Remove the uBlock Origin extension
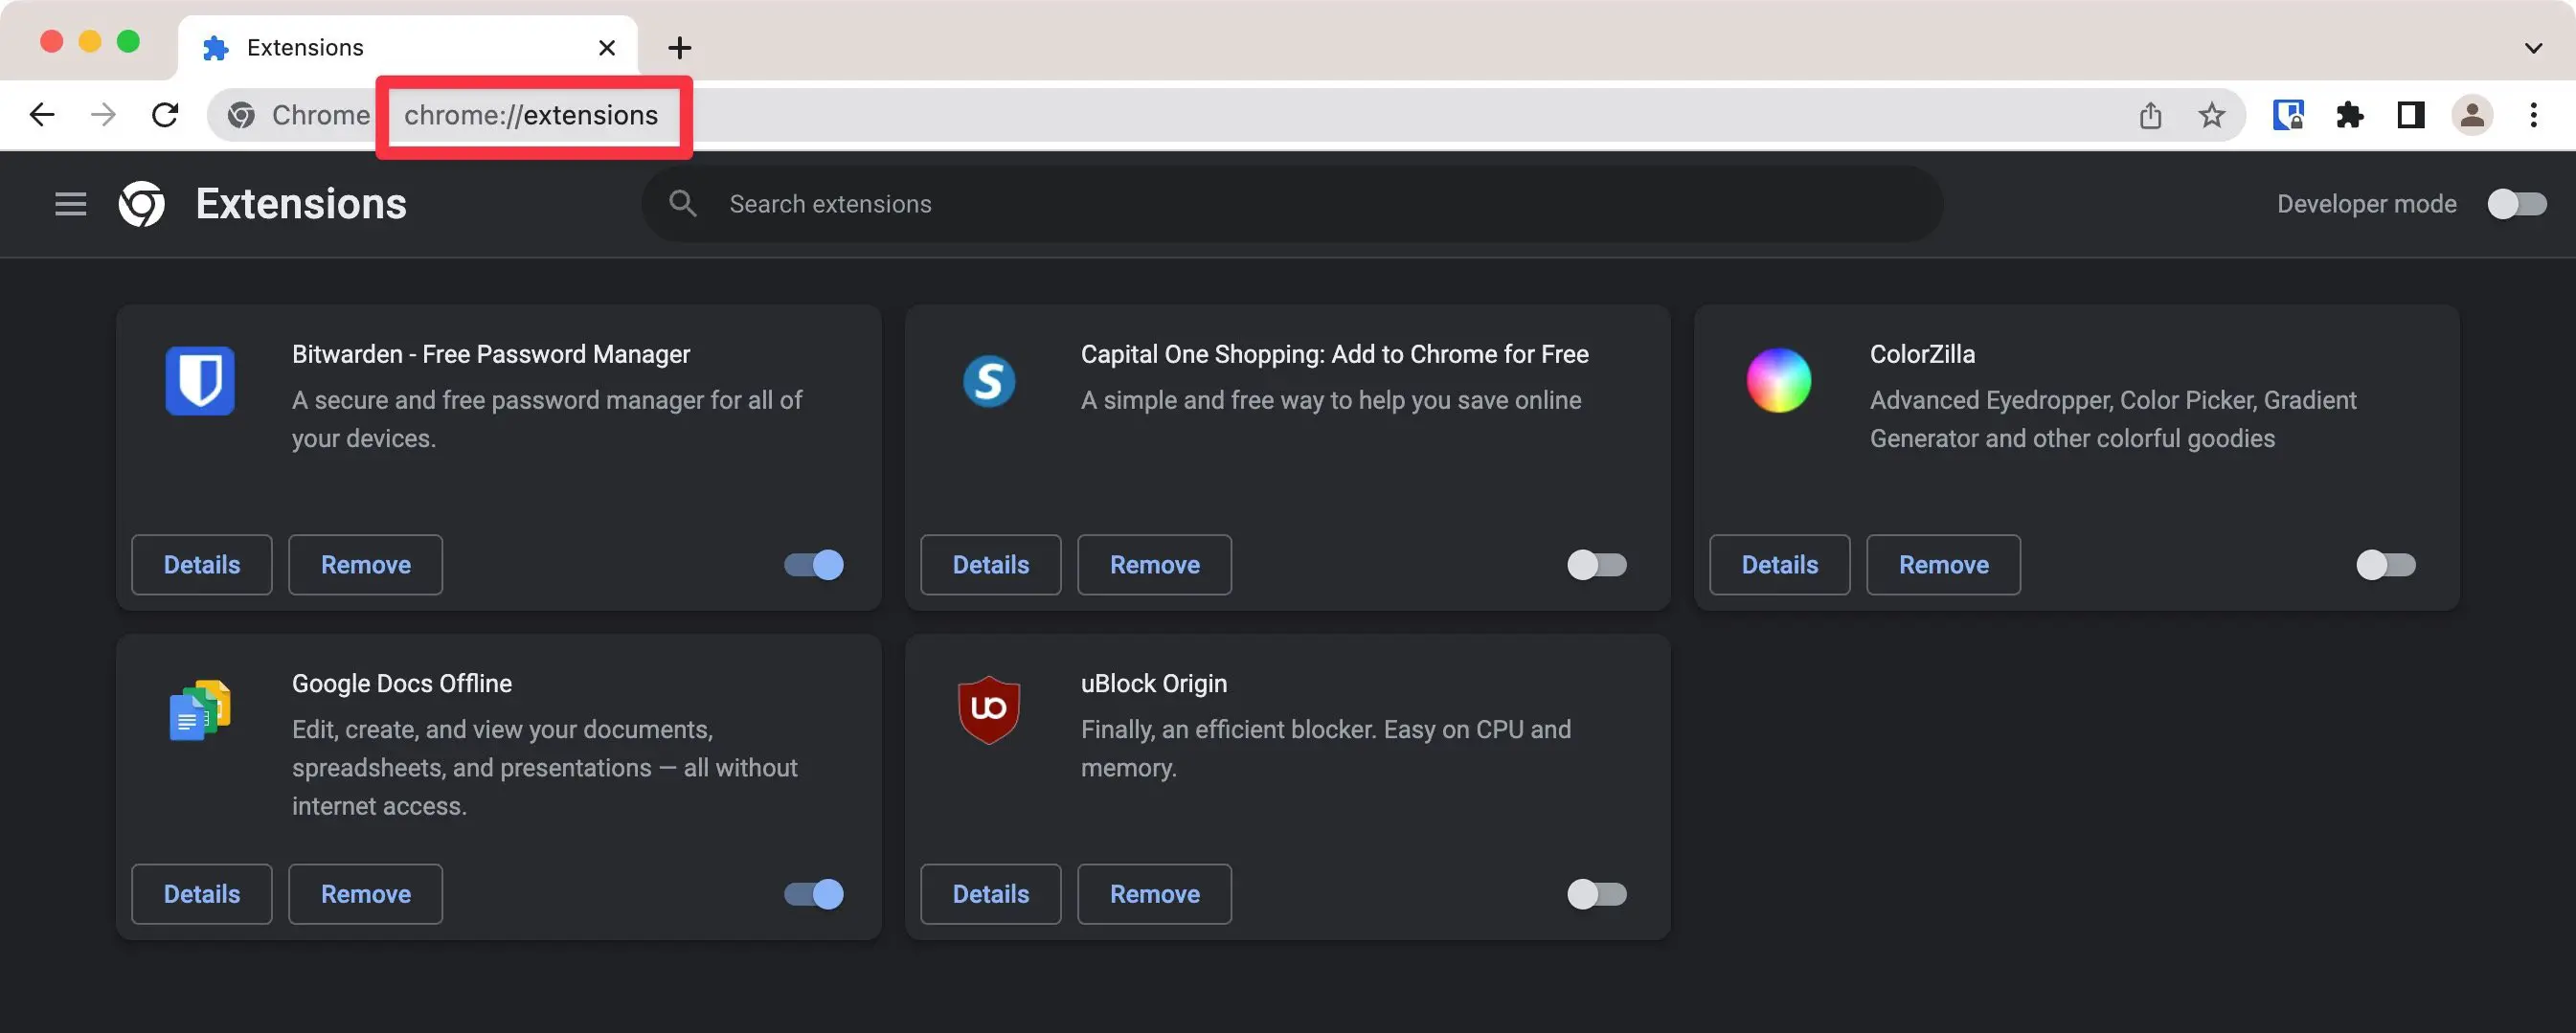 (1155, 894)
